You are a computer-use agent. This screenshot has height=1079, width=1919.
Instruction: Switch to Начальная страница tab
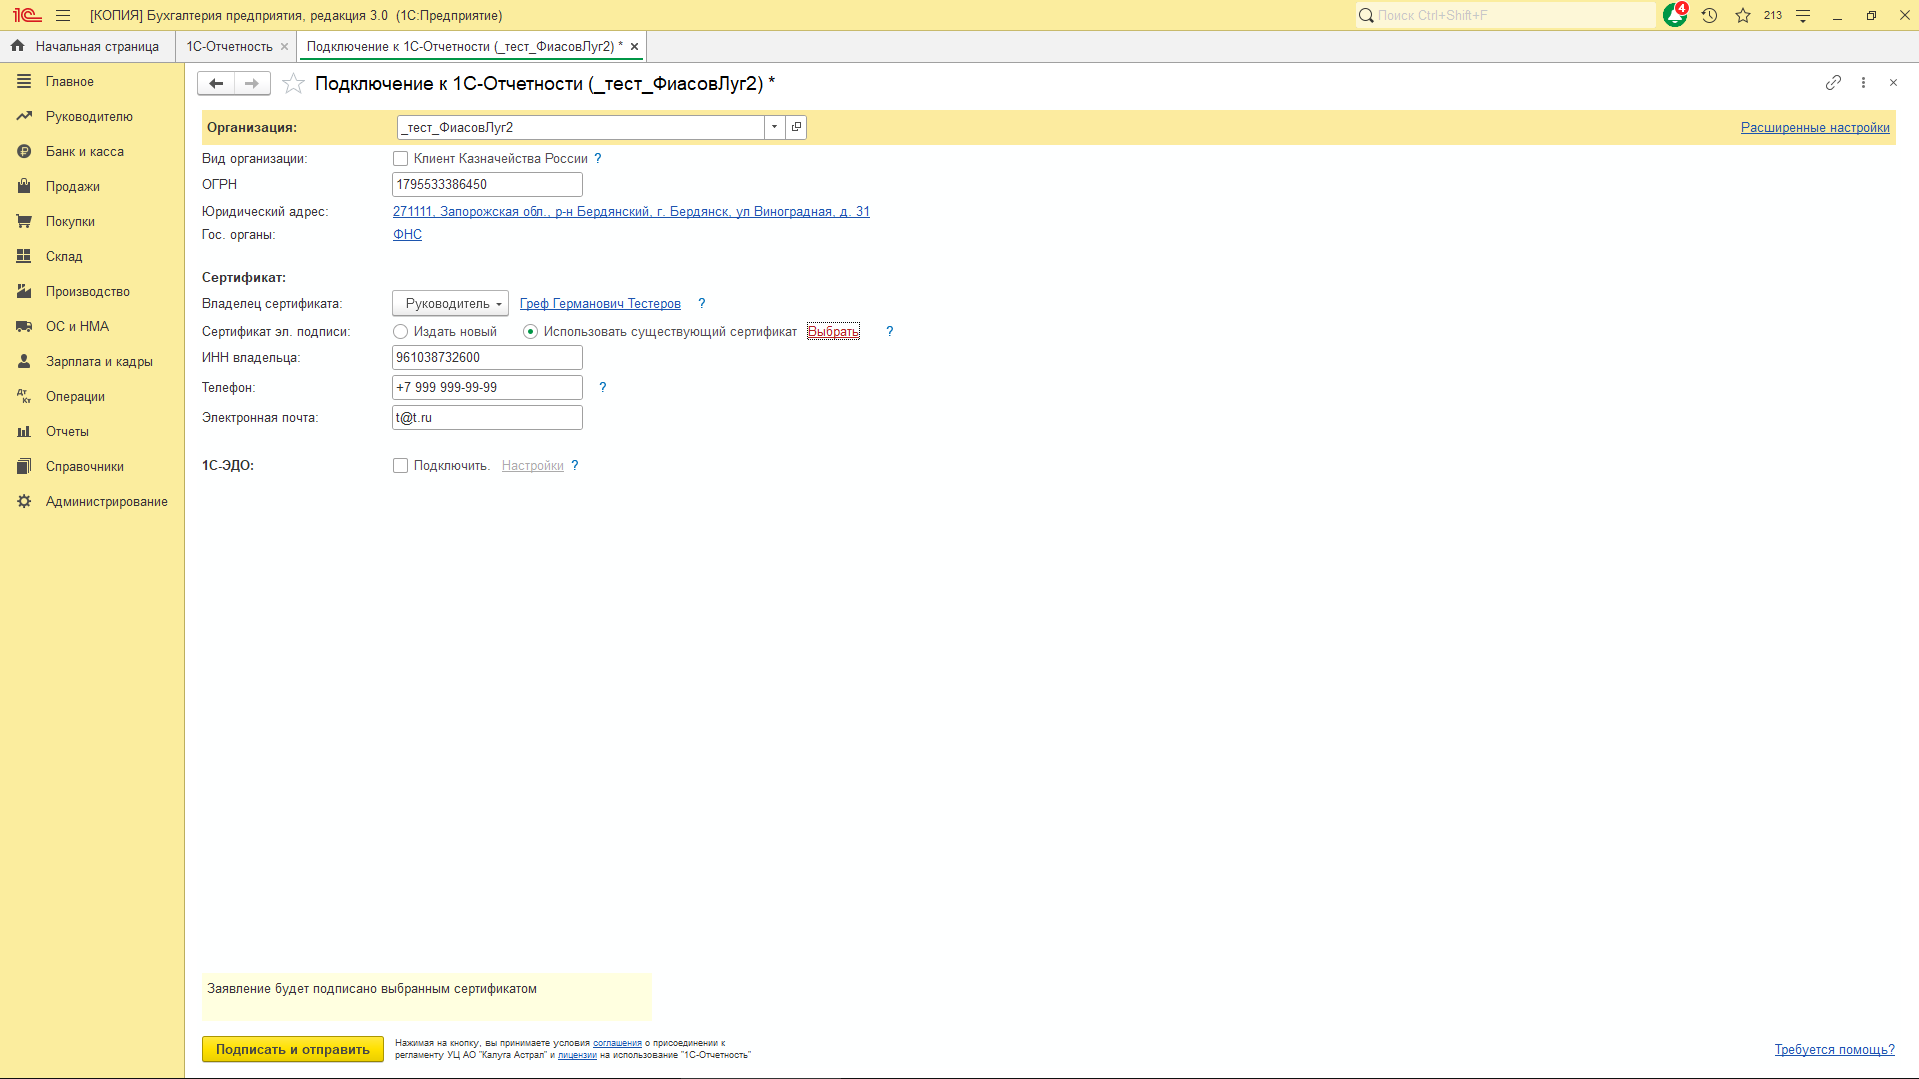click(86, 46)
